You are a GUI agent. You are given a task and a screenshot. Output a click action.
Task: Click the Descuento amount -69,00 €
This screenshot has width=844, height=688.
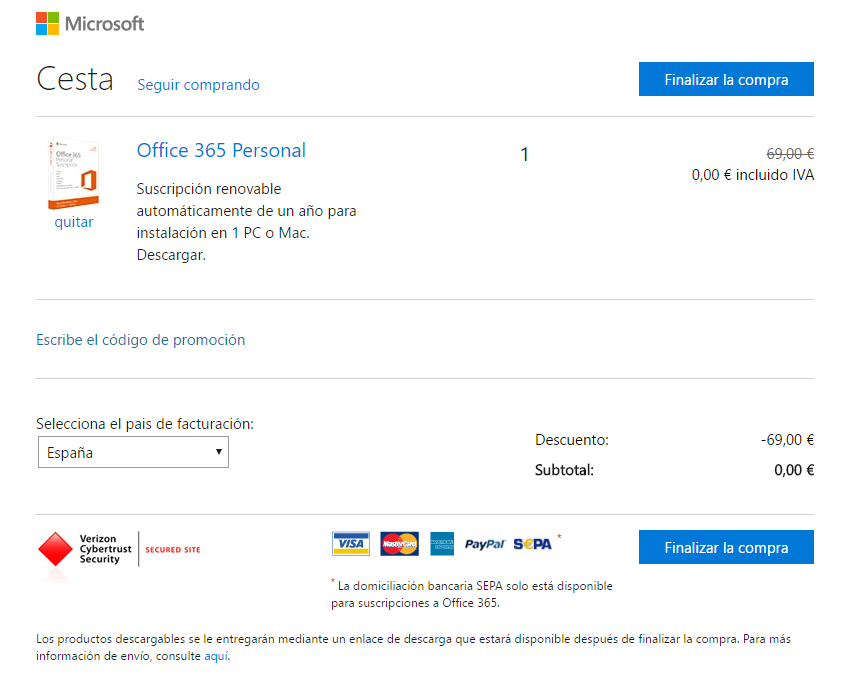787,440
